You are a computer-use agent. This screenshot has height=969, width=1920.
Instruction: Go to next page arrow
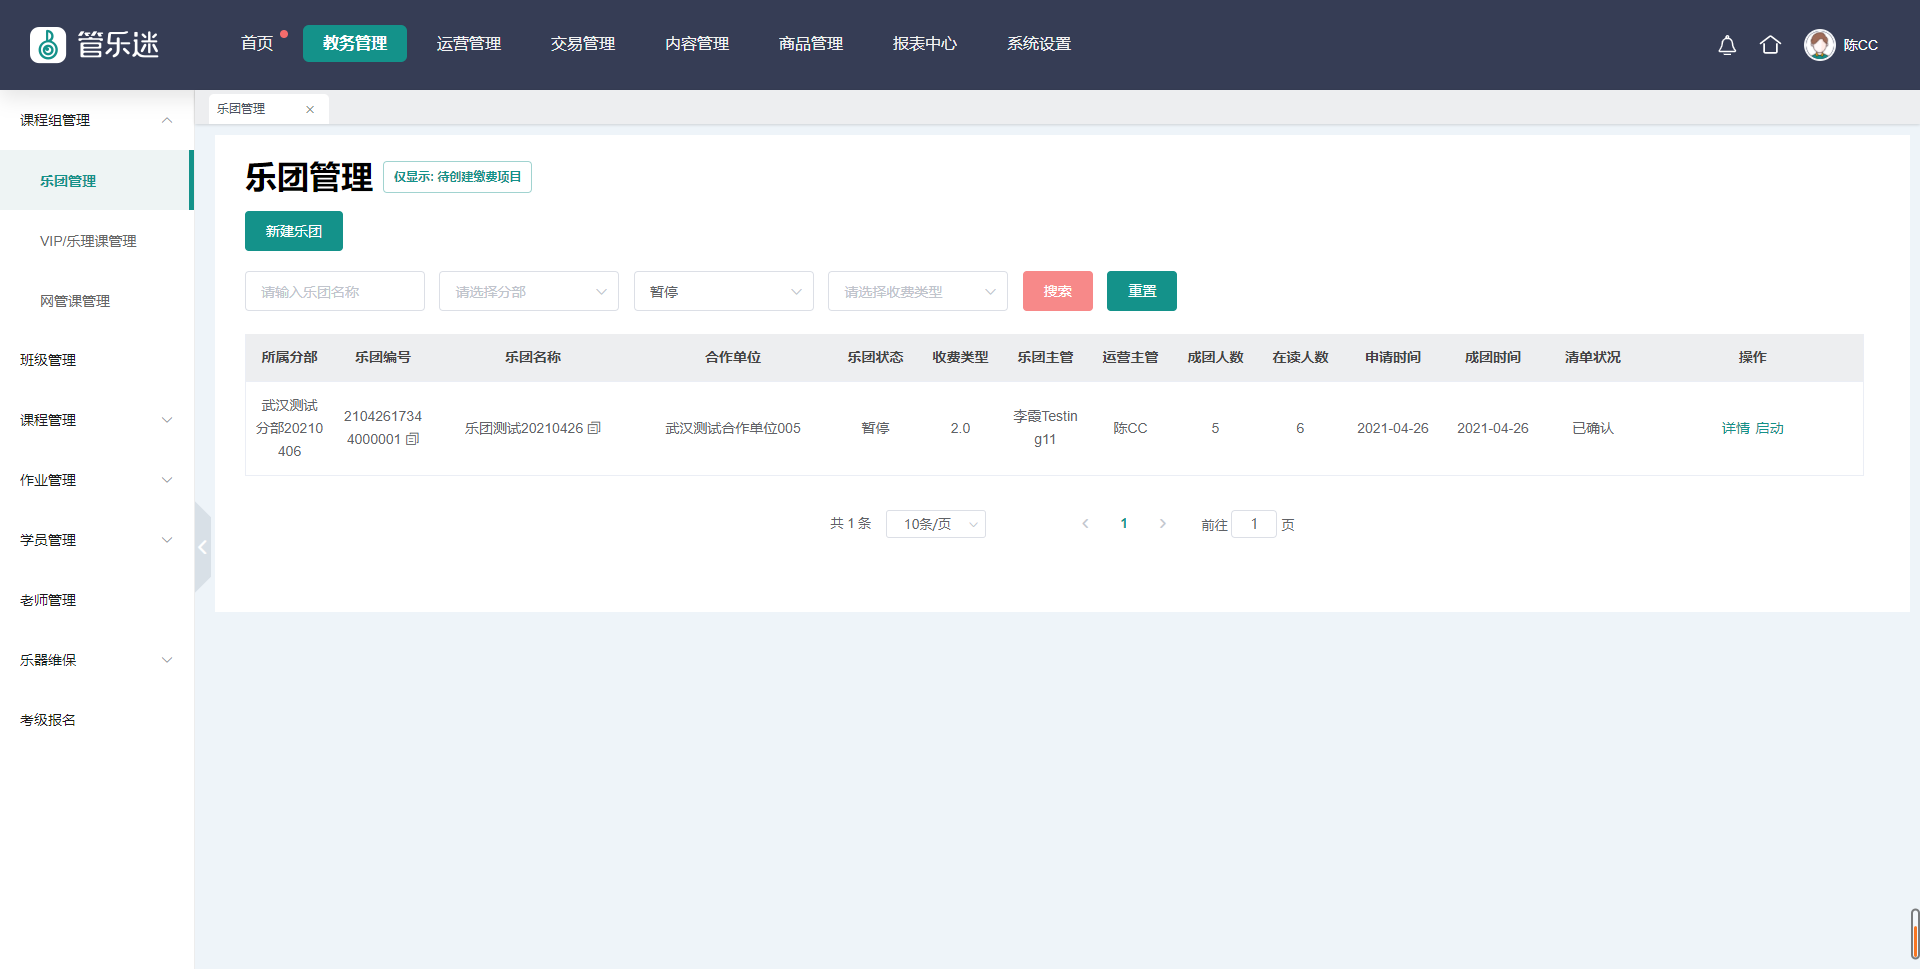[1162, 524]
